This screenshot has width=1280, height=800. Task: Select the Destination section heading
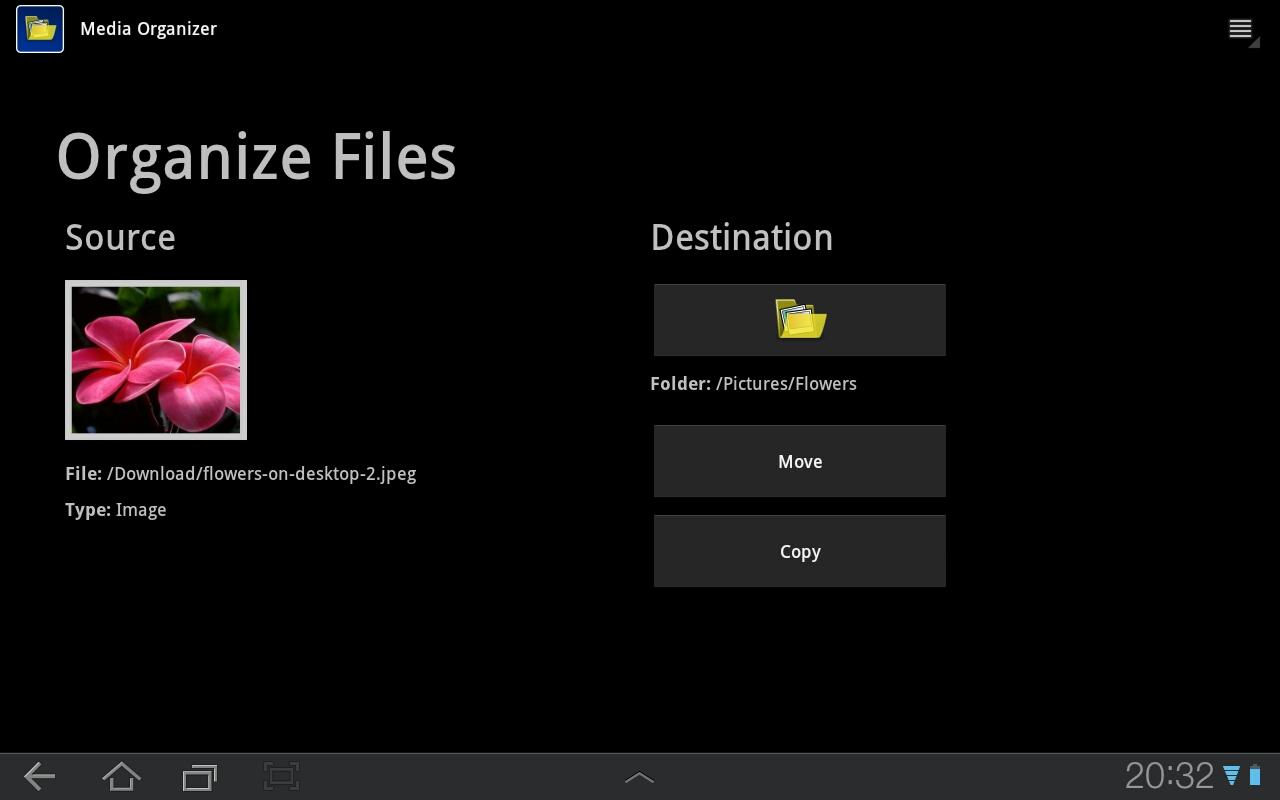(x=742, y=237)
